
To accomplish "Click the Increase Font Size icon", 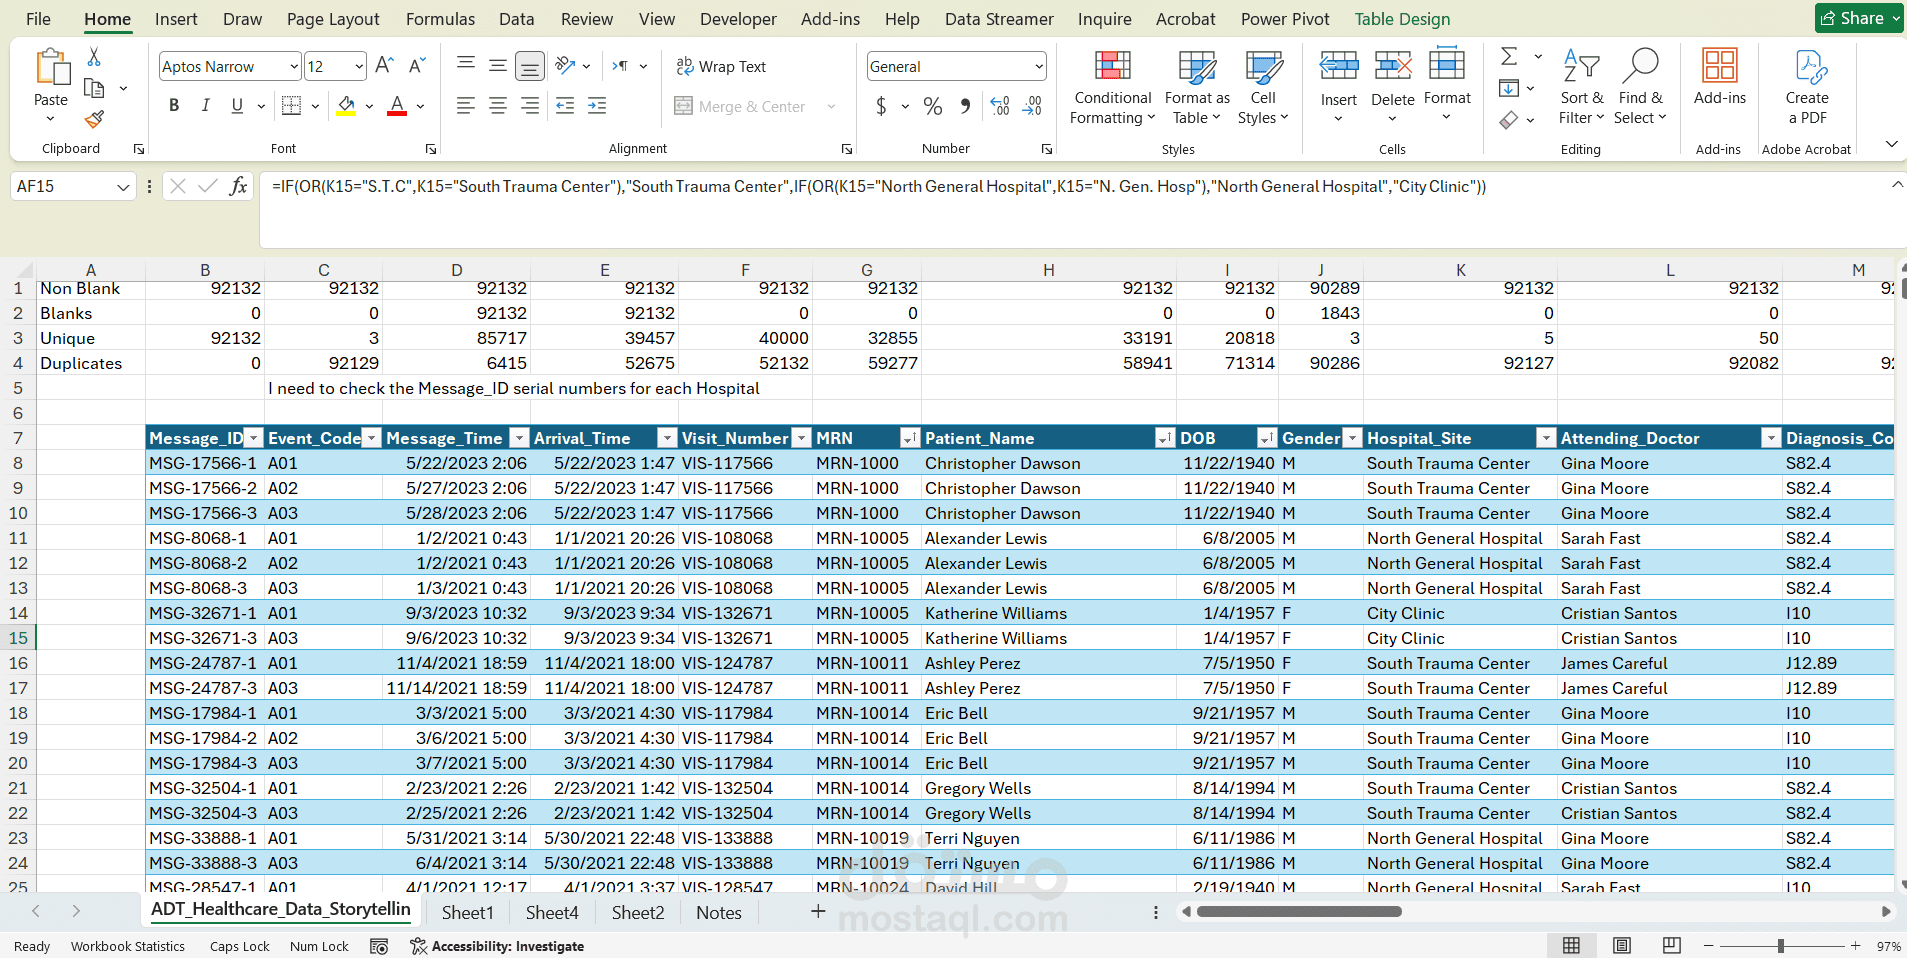I will pyautogui.click(x=384, y=66).
